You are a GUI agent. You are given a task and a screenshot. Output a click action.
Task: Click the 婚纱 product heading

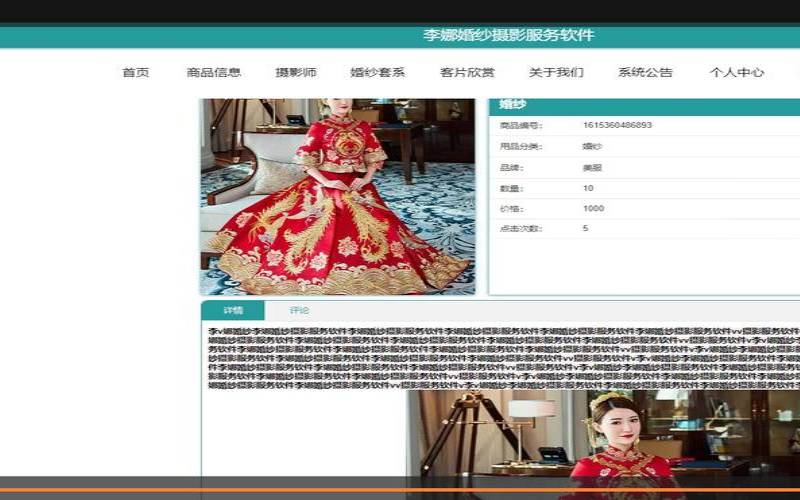click(x=512, y=105)
